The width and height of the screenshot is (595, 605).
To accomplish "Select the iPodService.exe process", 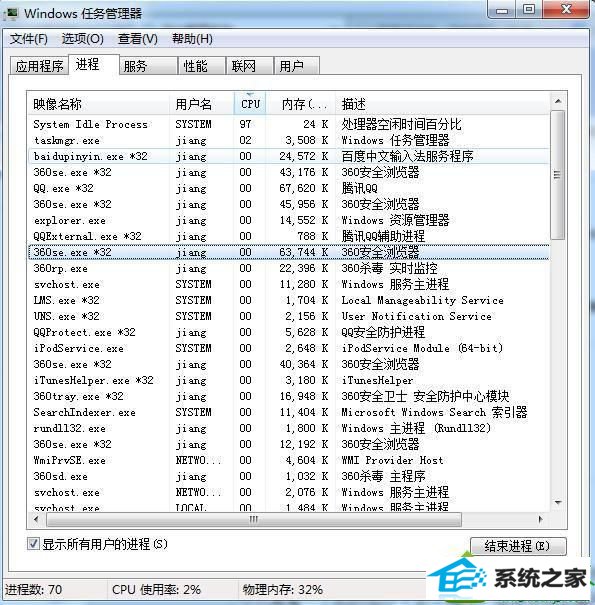I will click(x=289, y=348).
